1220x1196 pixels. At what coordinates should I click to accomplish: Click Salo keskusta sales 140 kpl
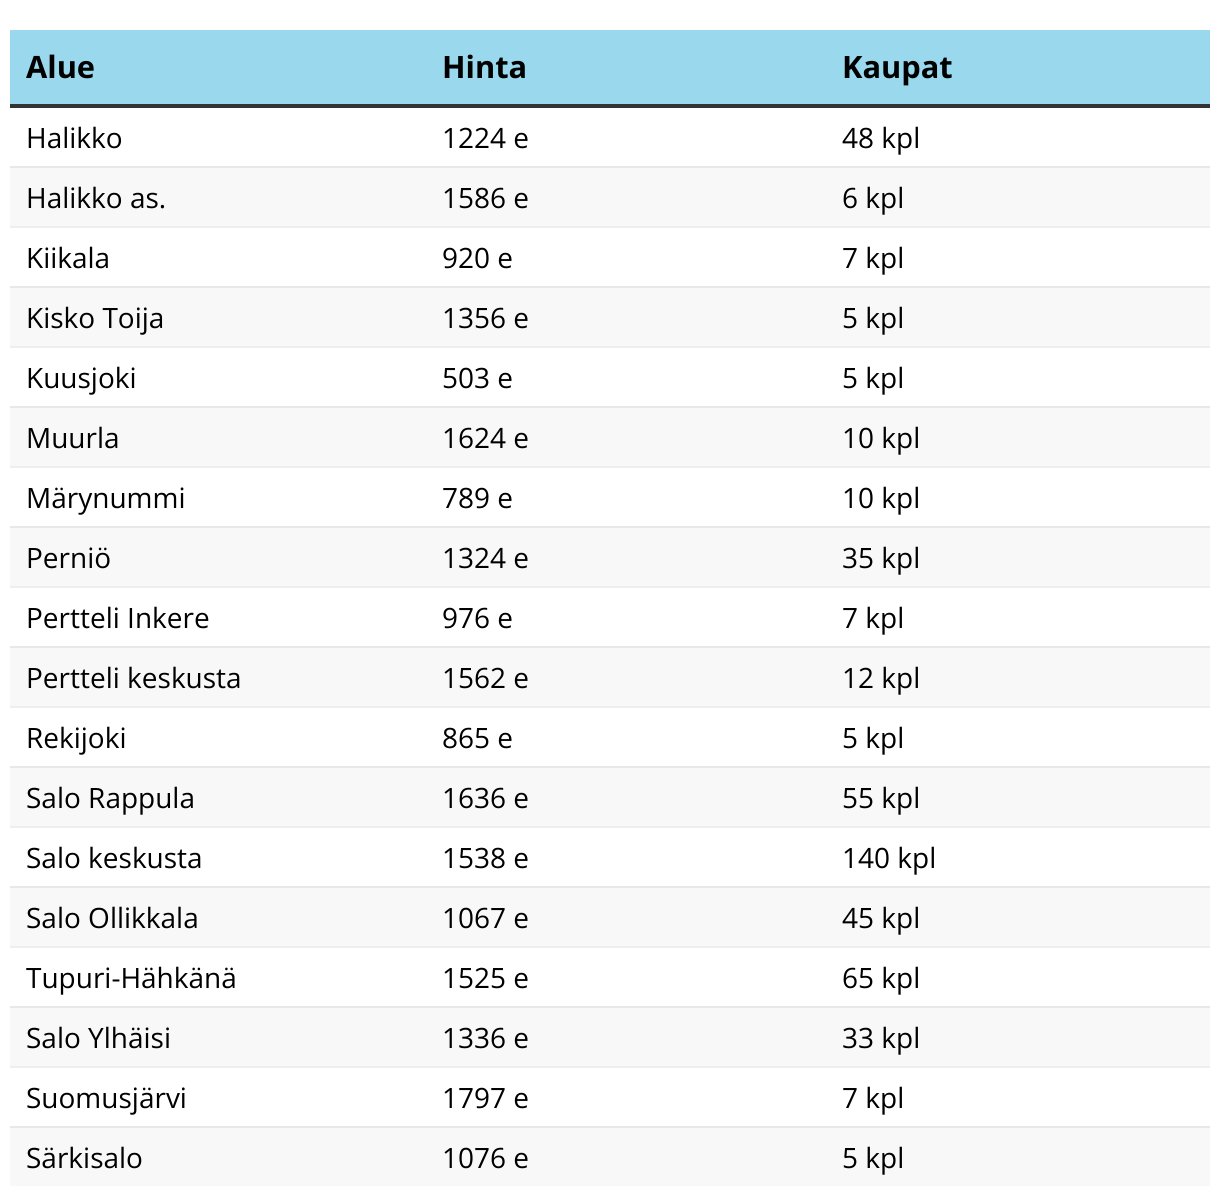click(888, 858)
